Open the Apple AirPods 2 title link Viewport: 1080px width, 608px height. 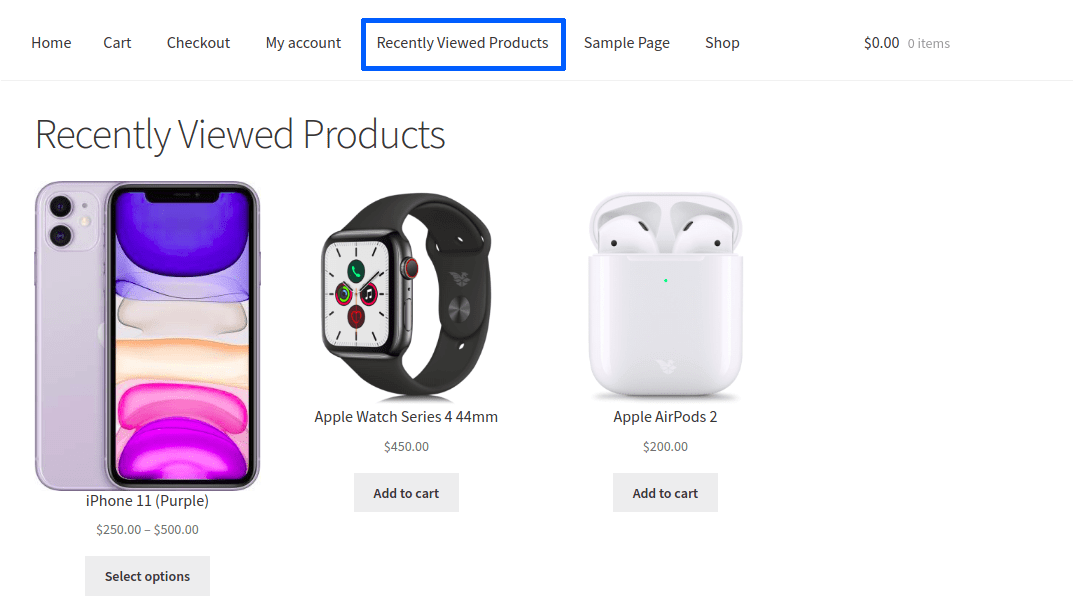point(665,417)
